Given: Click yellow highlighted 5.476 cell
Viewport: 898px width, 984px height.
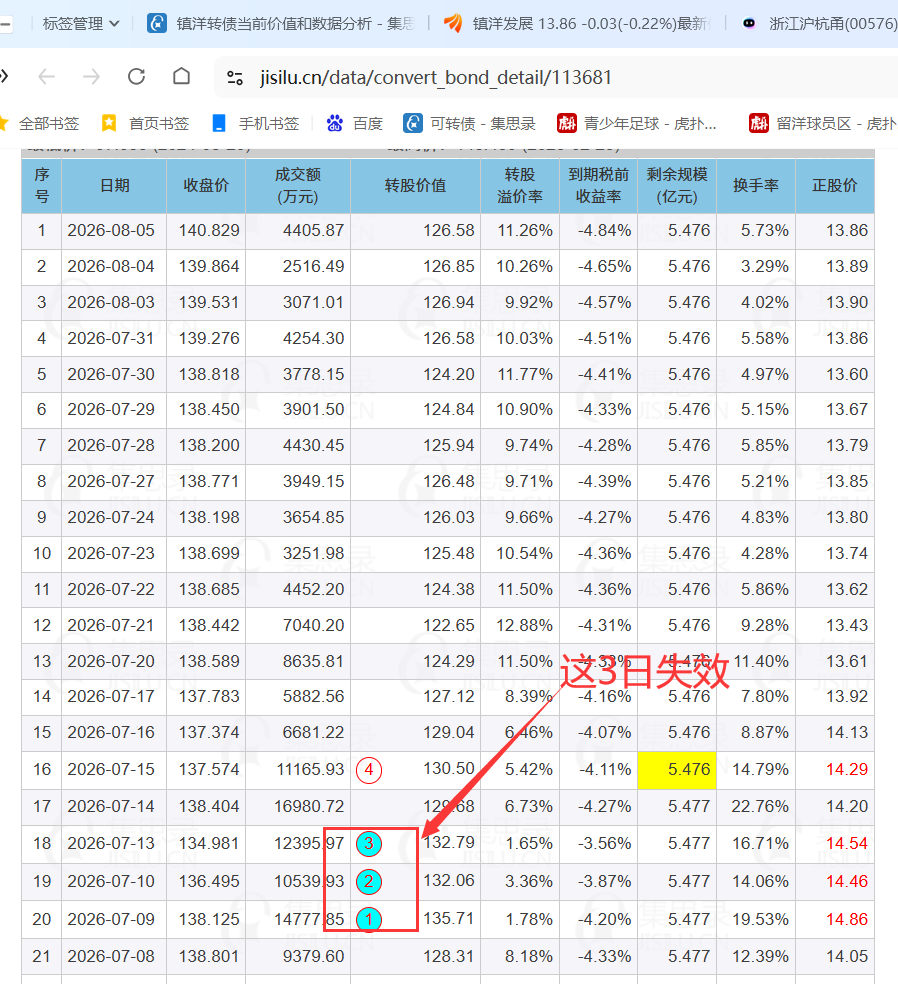Looking at the screenshot, I should coord(677,770).
